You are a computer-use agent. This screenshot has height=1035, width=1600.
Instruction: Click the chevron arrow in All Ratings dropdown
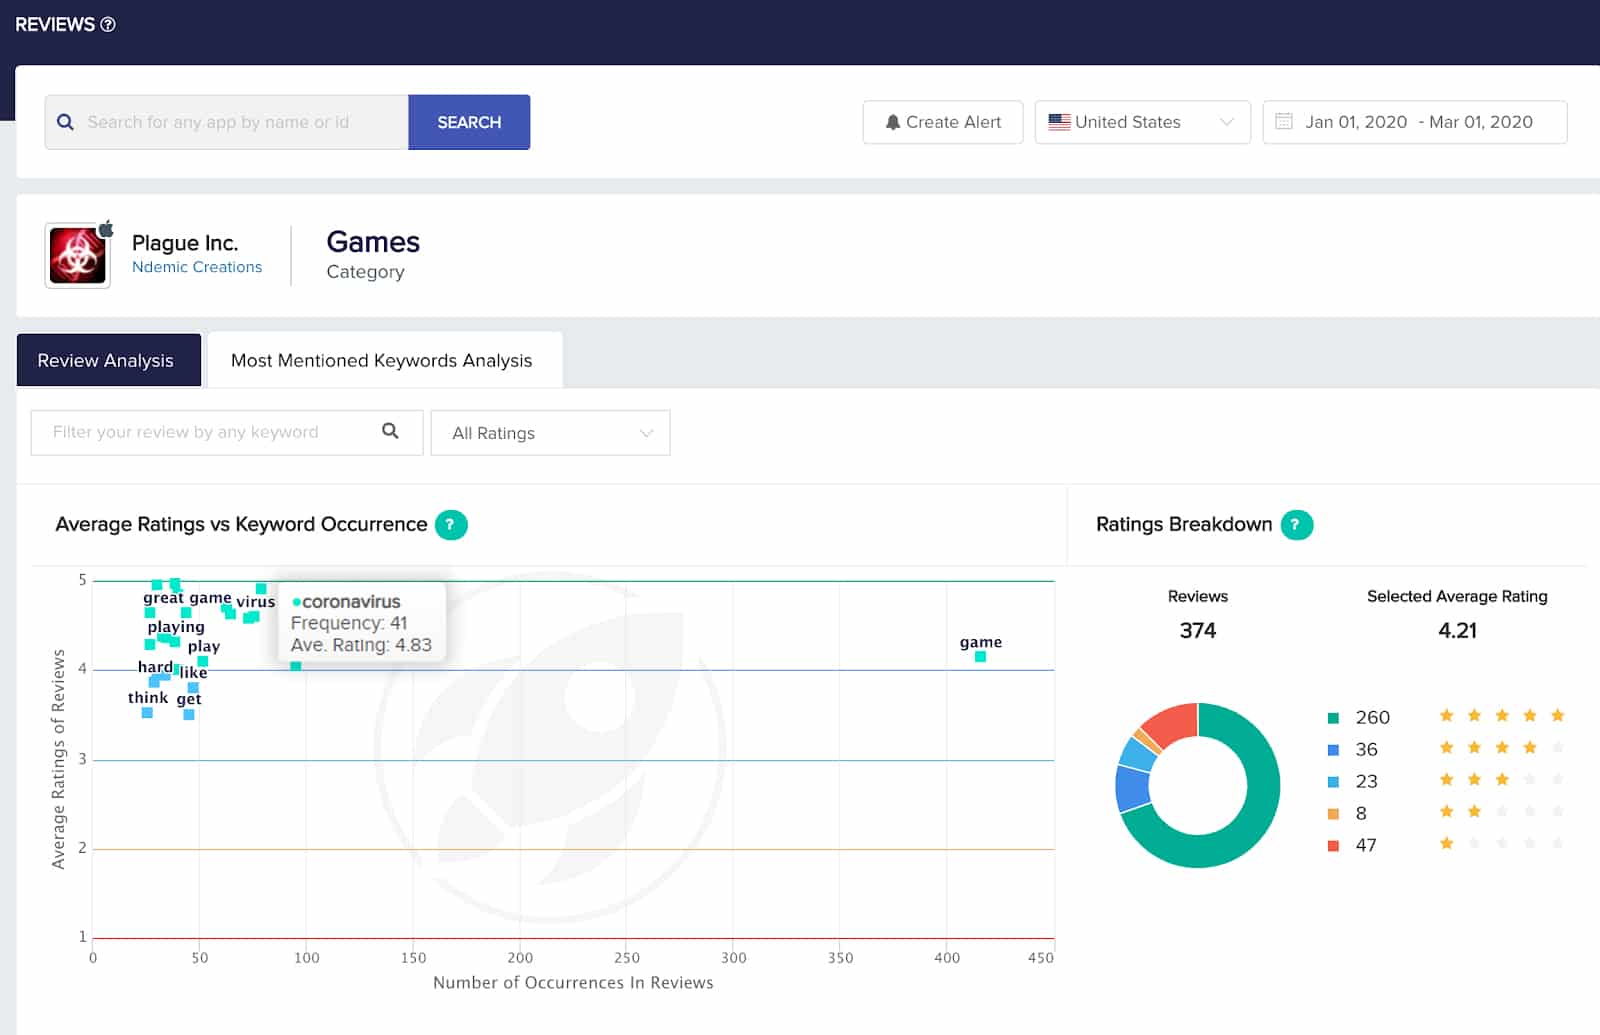tap(646, 433)
